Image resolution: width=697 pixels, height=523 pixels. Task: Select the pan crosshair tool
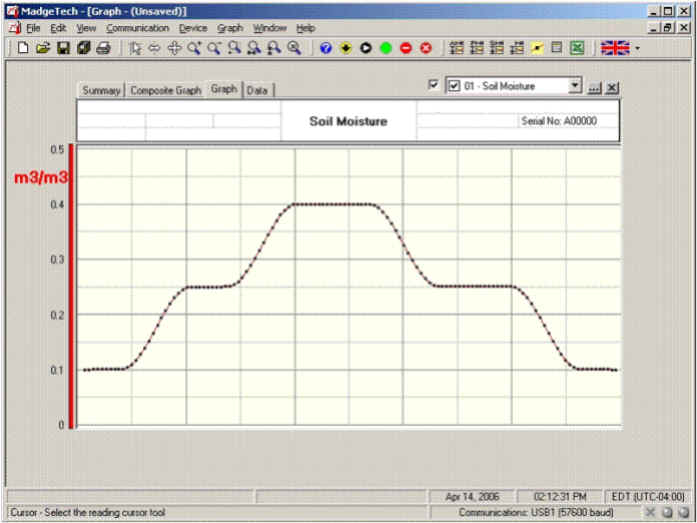174,48
